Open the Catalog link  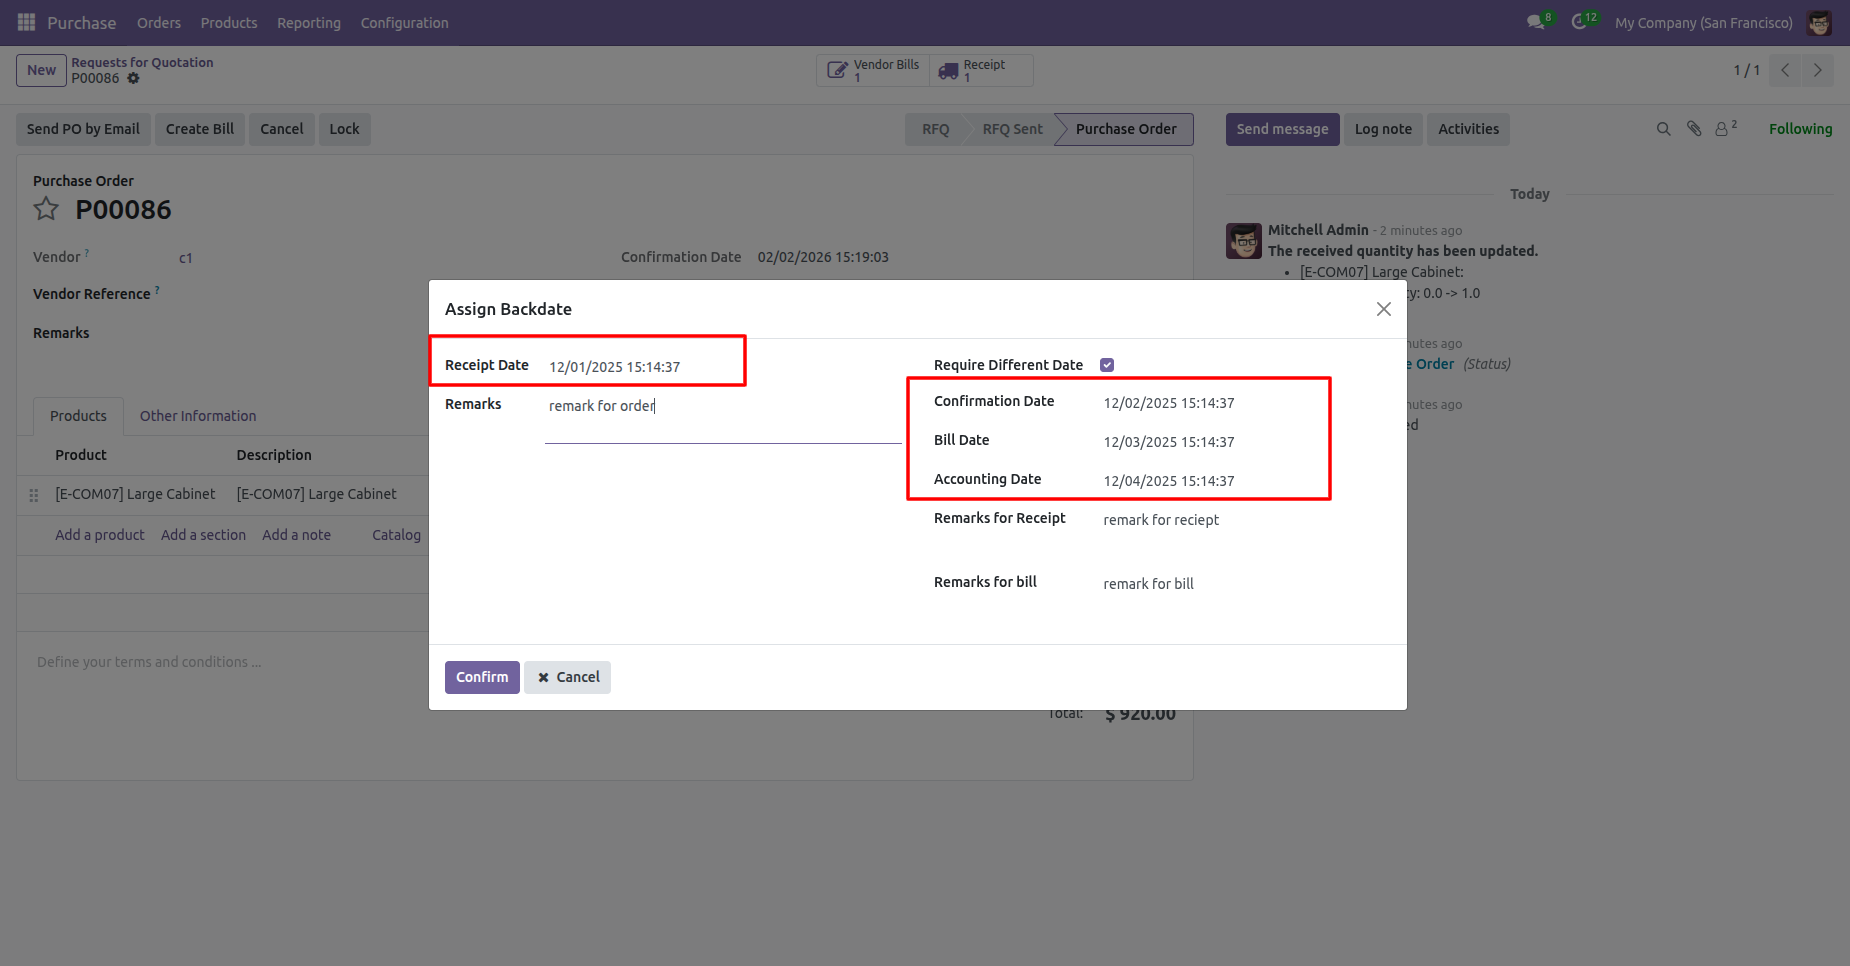[x=396, y=535]
